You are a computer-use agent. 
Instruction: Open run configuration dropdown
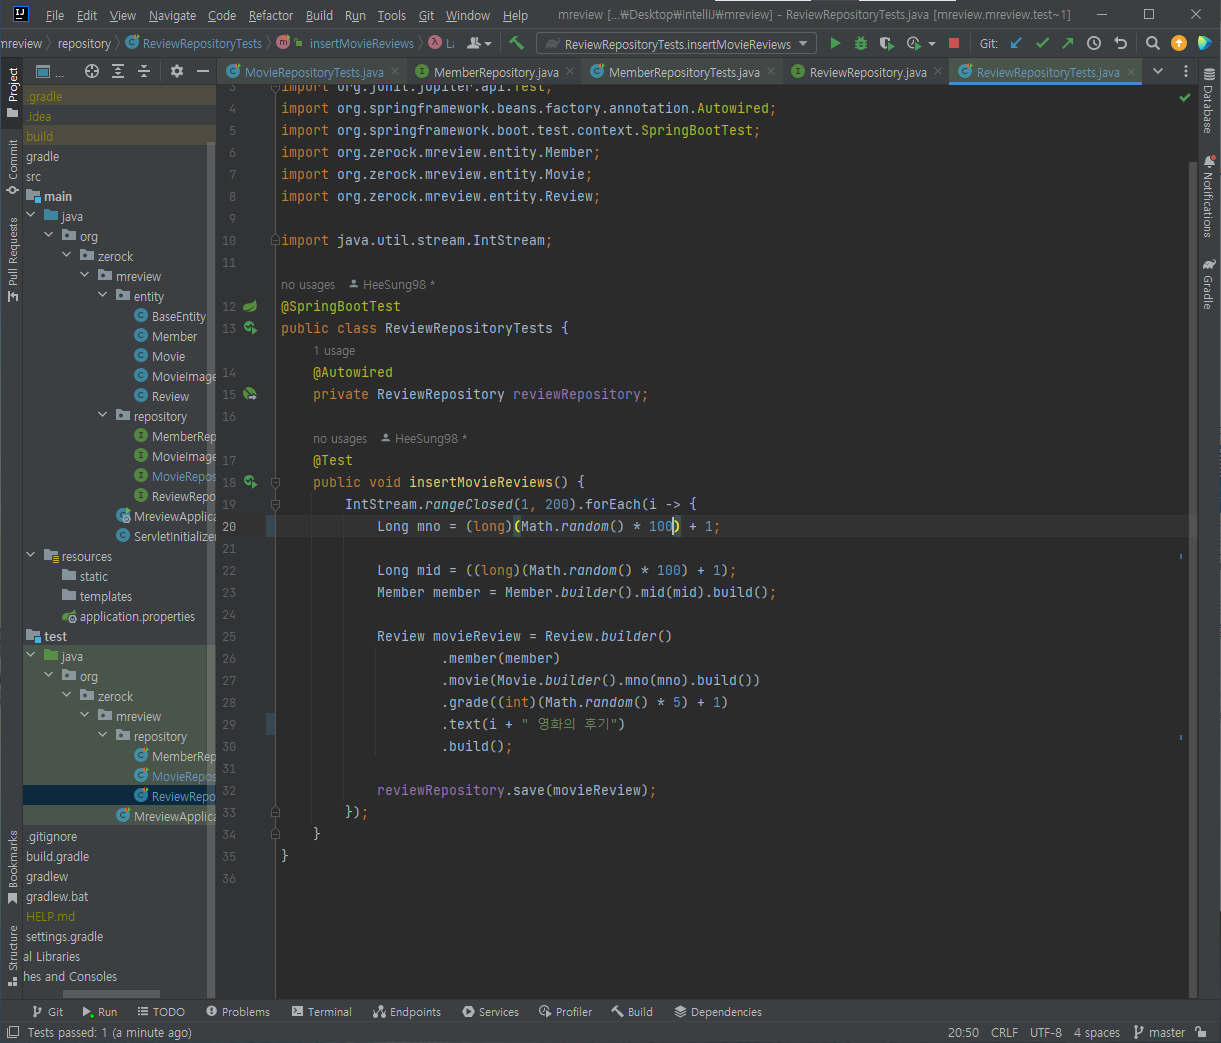677,43
